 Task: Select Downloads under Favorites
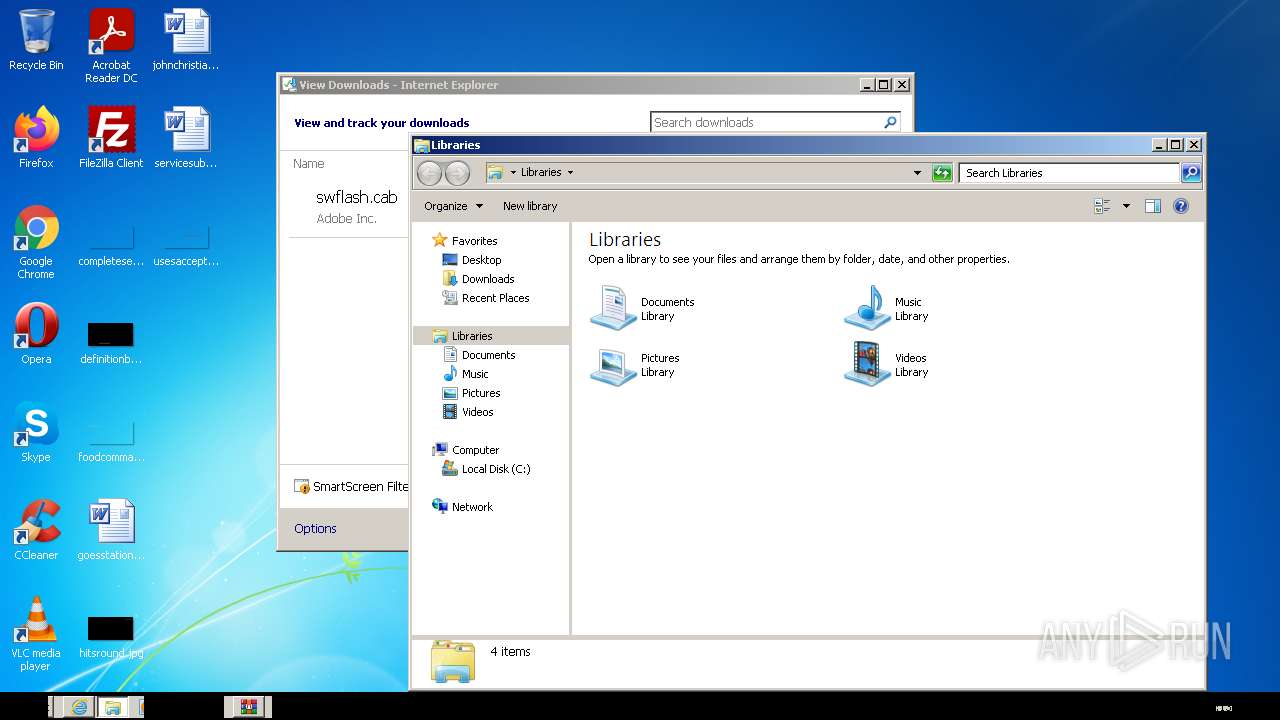coord(488,279)
